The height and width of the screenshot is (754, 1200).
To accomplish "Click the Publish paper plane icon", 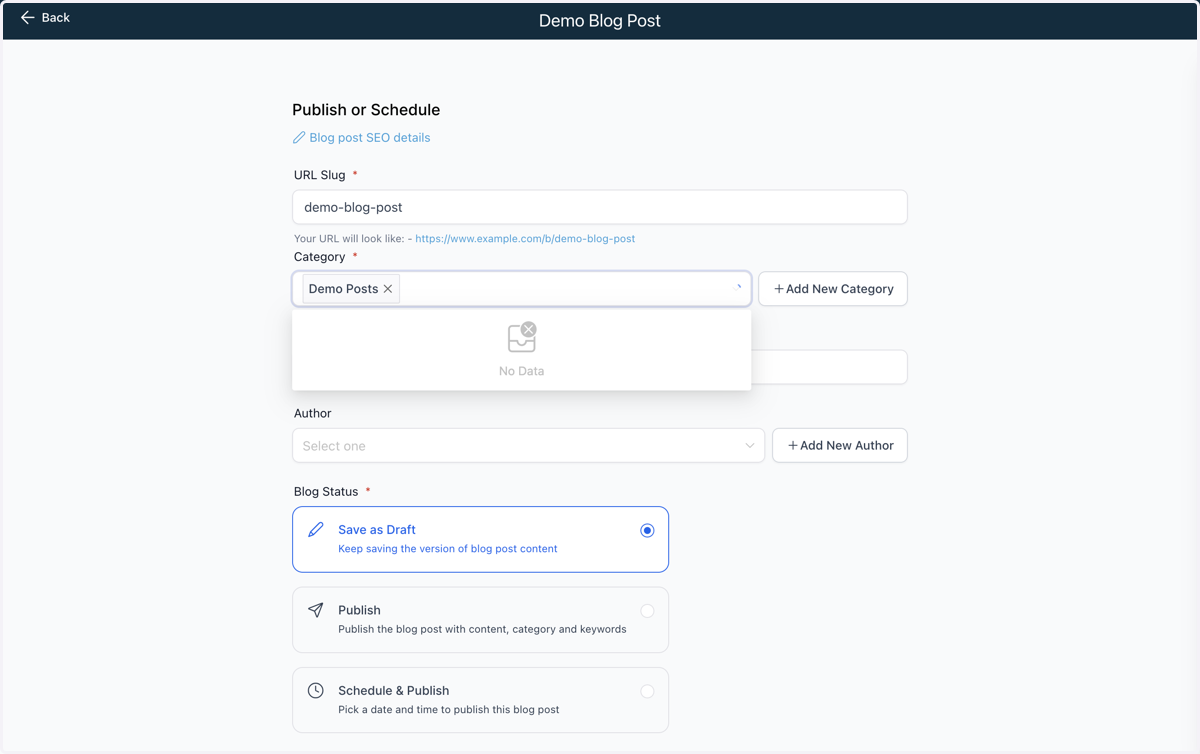I will (x=316, y=610).
